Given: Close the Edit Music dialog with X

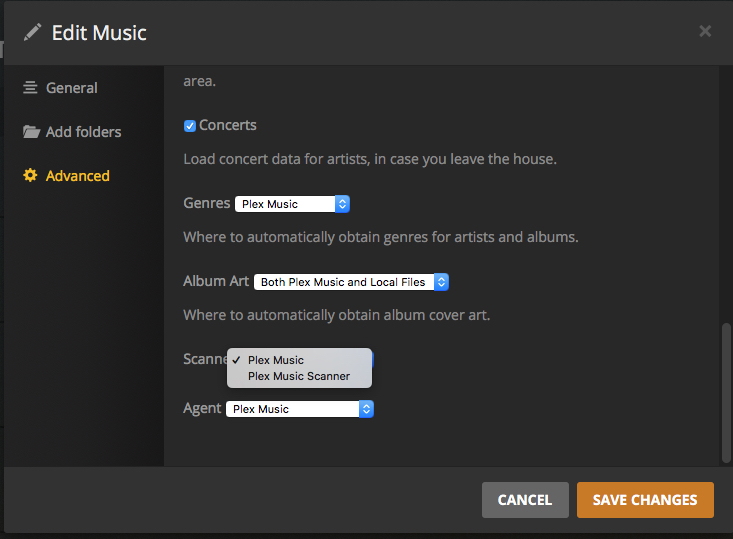Looking at the screenshot, I should pyautogui.click(x=705, y=31).
